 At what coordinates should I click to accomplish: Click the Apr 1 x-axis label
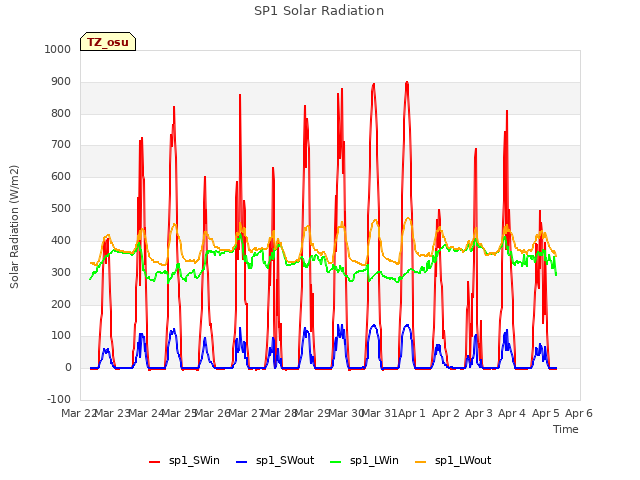pyautogui.click(x=412, y=413)
